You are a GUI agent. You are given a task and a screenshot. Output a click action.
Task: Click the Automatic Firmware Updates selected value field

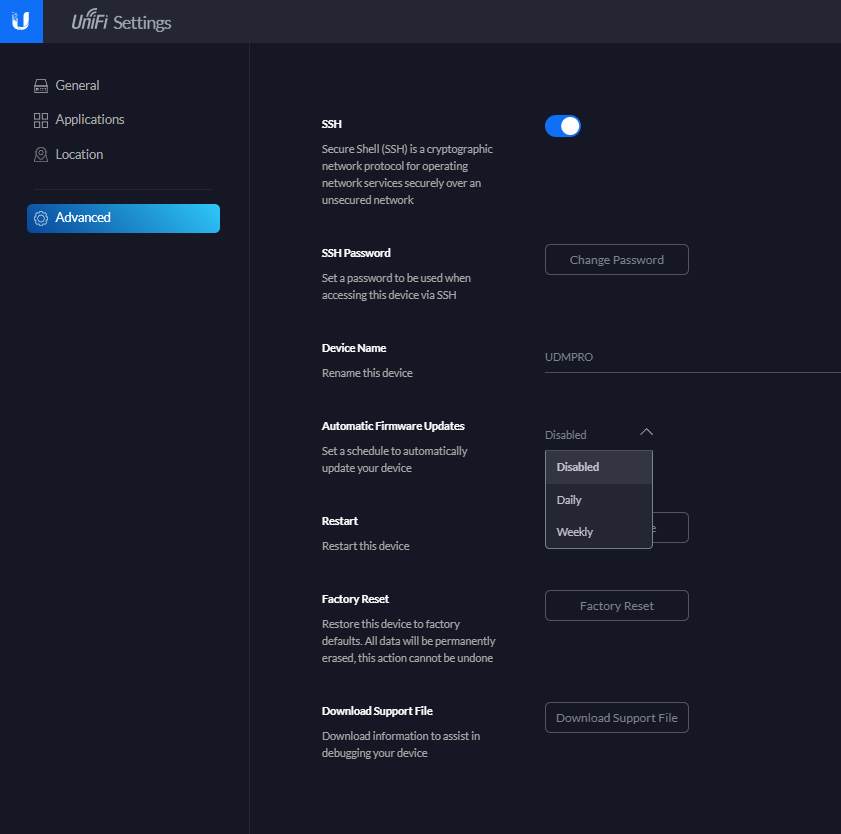pyautogui.click(x=566, y=435)
